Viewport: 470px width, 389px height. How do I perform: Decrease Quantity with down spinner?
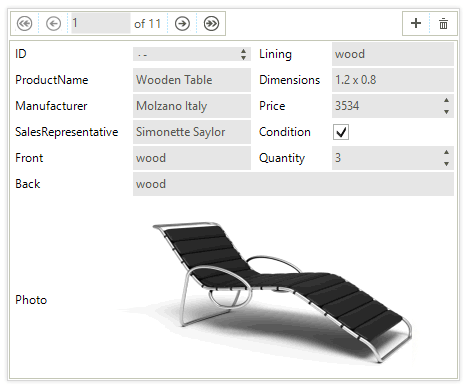pos(446,164)
